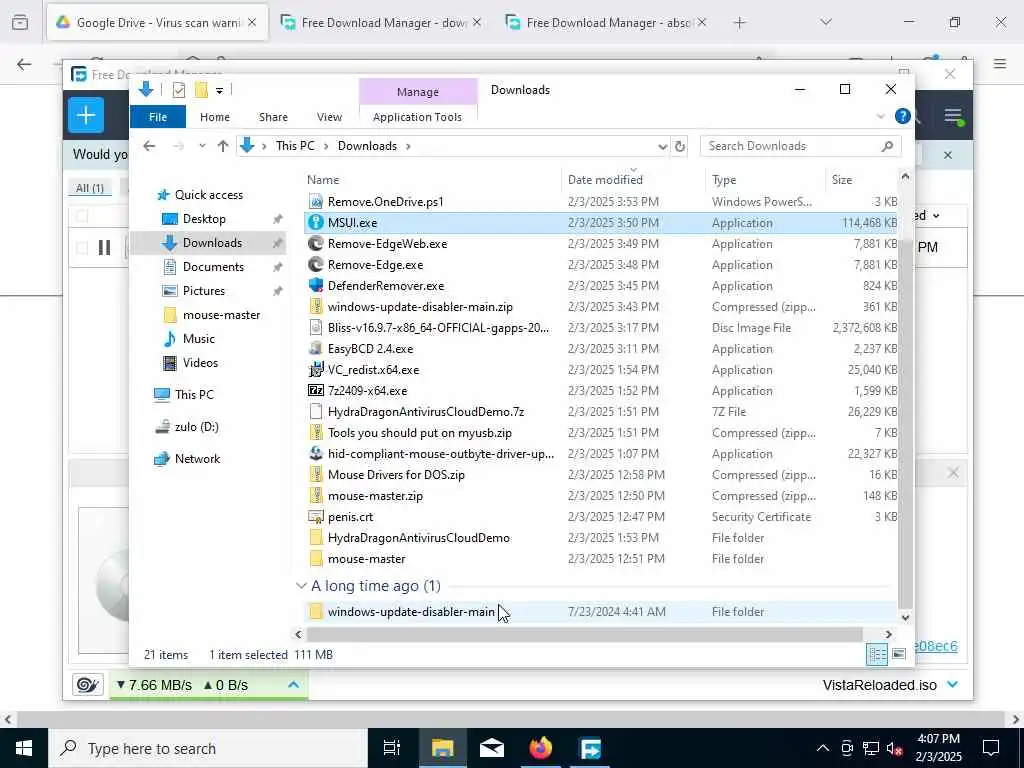Select zulo (D:) drive in sidebar
Screen dimensions: 1024x768
[x=197, y=426]
